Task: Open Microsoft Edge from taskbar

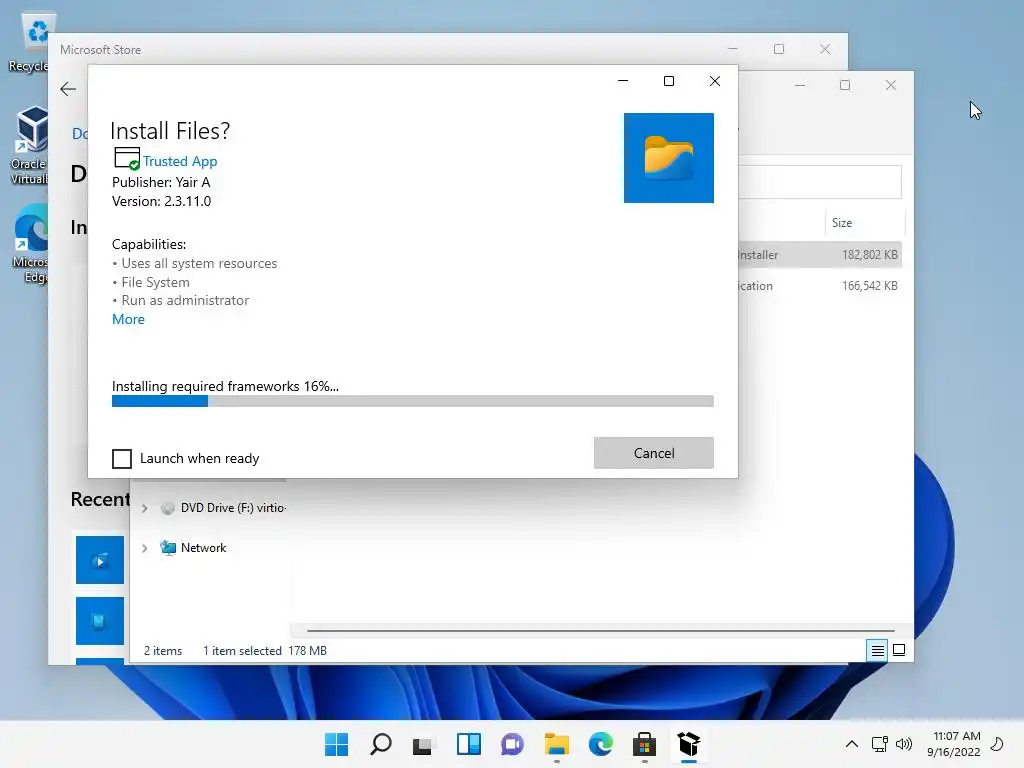Action: (600, 744)
